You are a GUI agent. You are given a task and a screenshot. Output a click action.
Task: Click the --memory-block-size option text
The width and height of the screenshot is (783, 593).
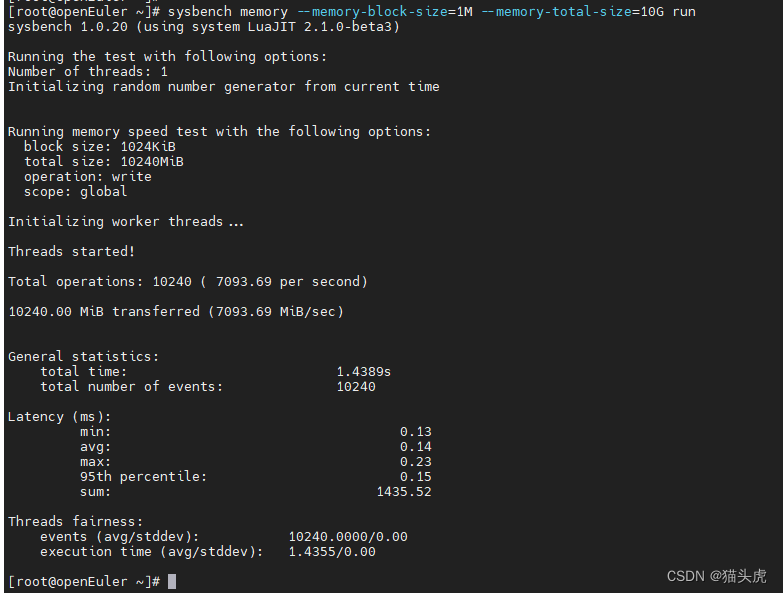377,11
